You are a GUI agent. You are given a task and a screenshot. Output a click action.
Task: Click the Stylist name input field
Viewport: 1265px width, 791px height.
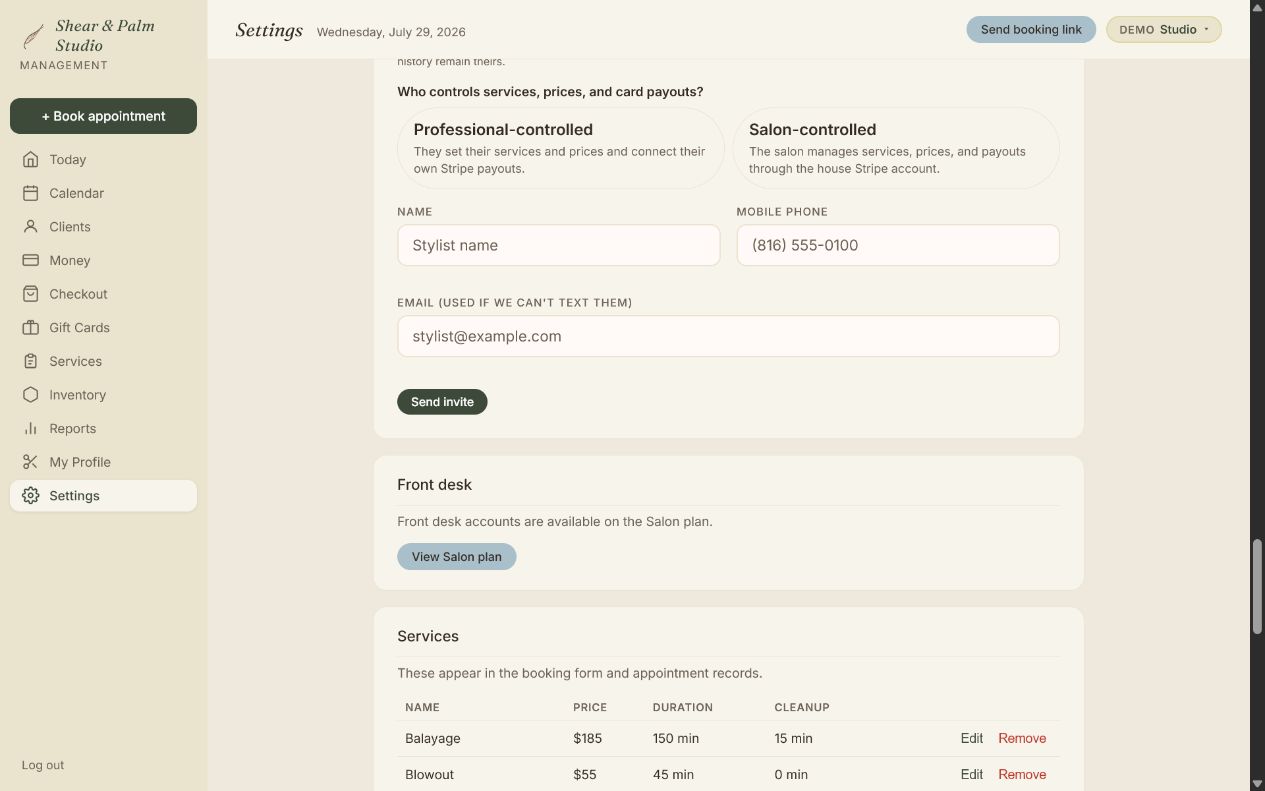coord(558,245)
